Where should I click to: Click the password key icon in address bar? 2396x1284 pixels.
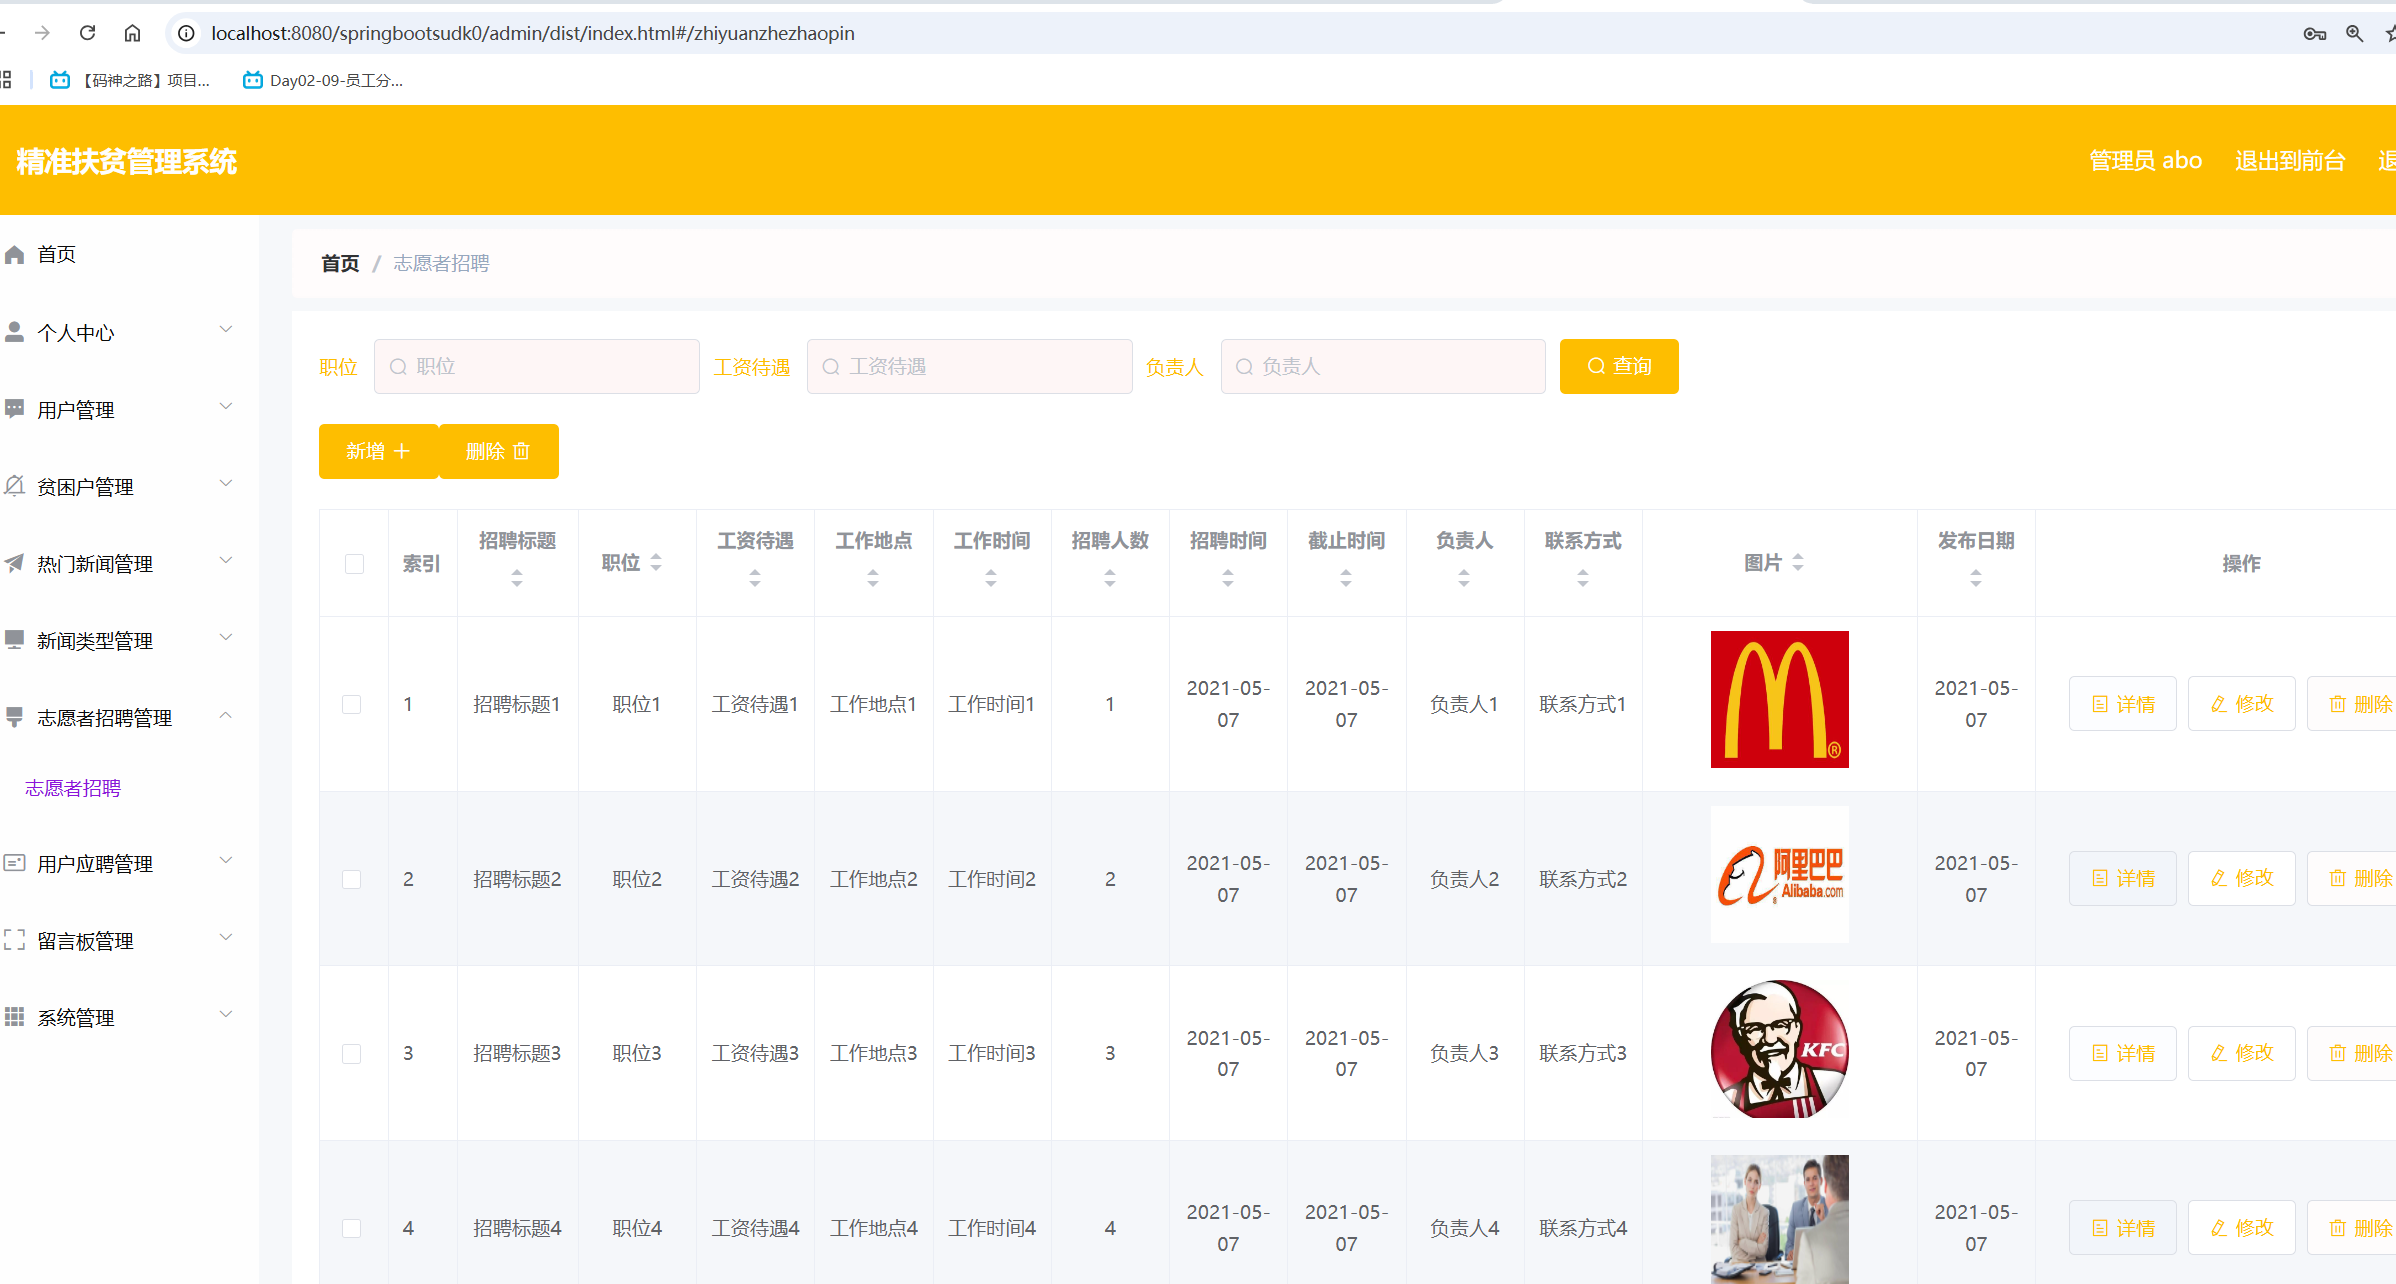2314,33
